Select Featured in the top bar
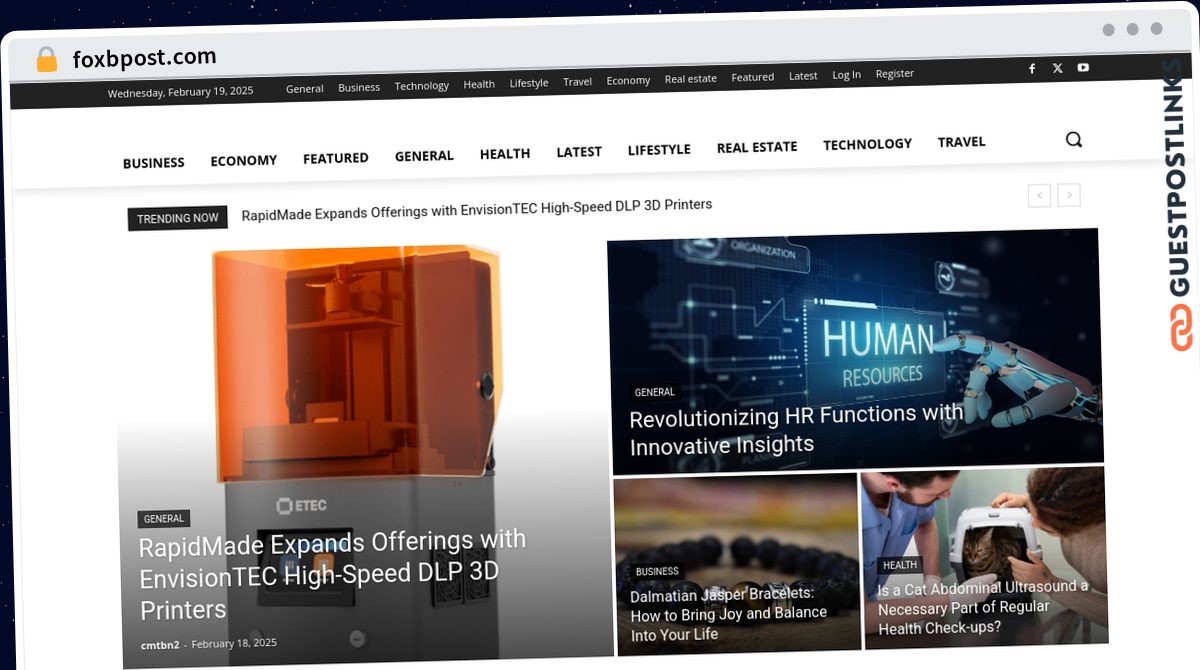Screen dimensions: 1200x670 point(753,77)
